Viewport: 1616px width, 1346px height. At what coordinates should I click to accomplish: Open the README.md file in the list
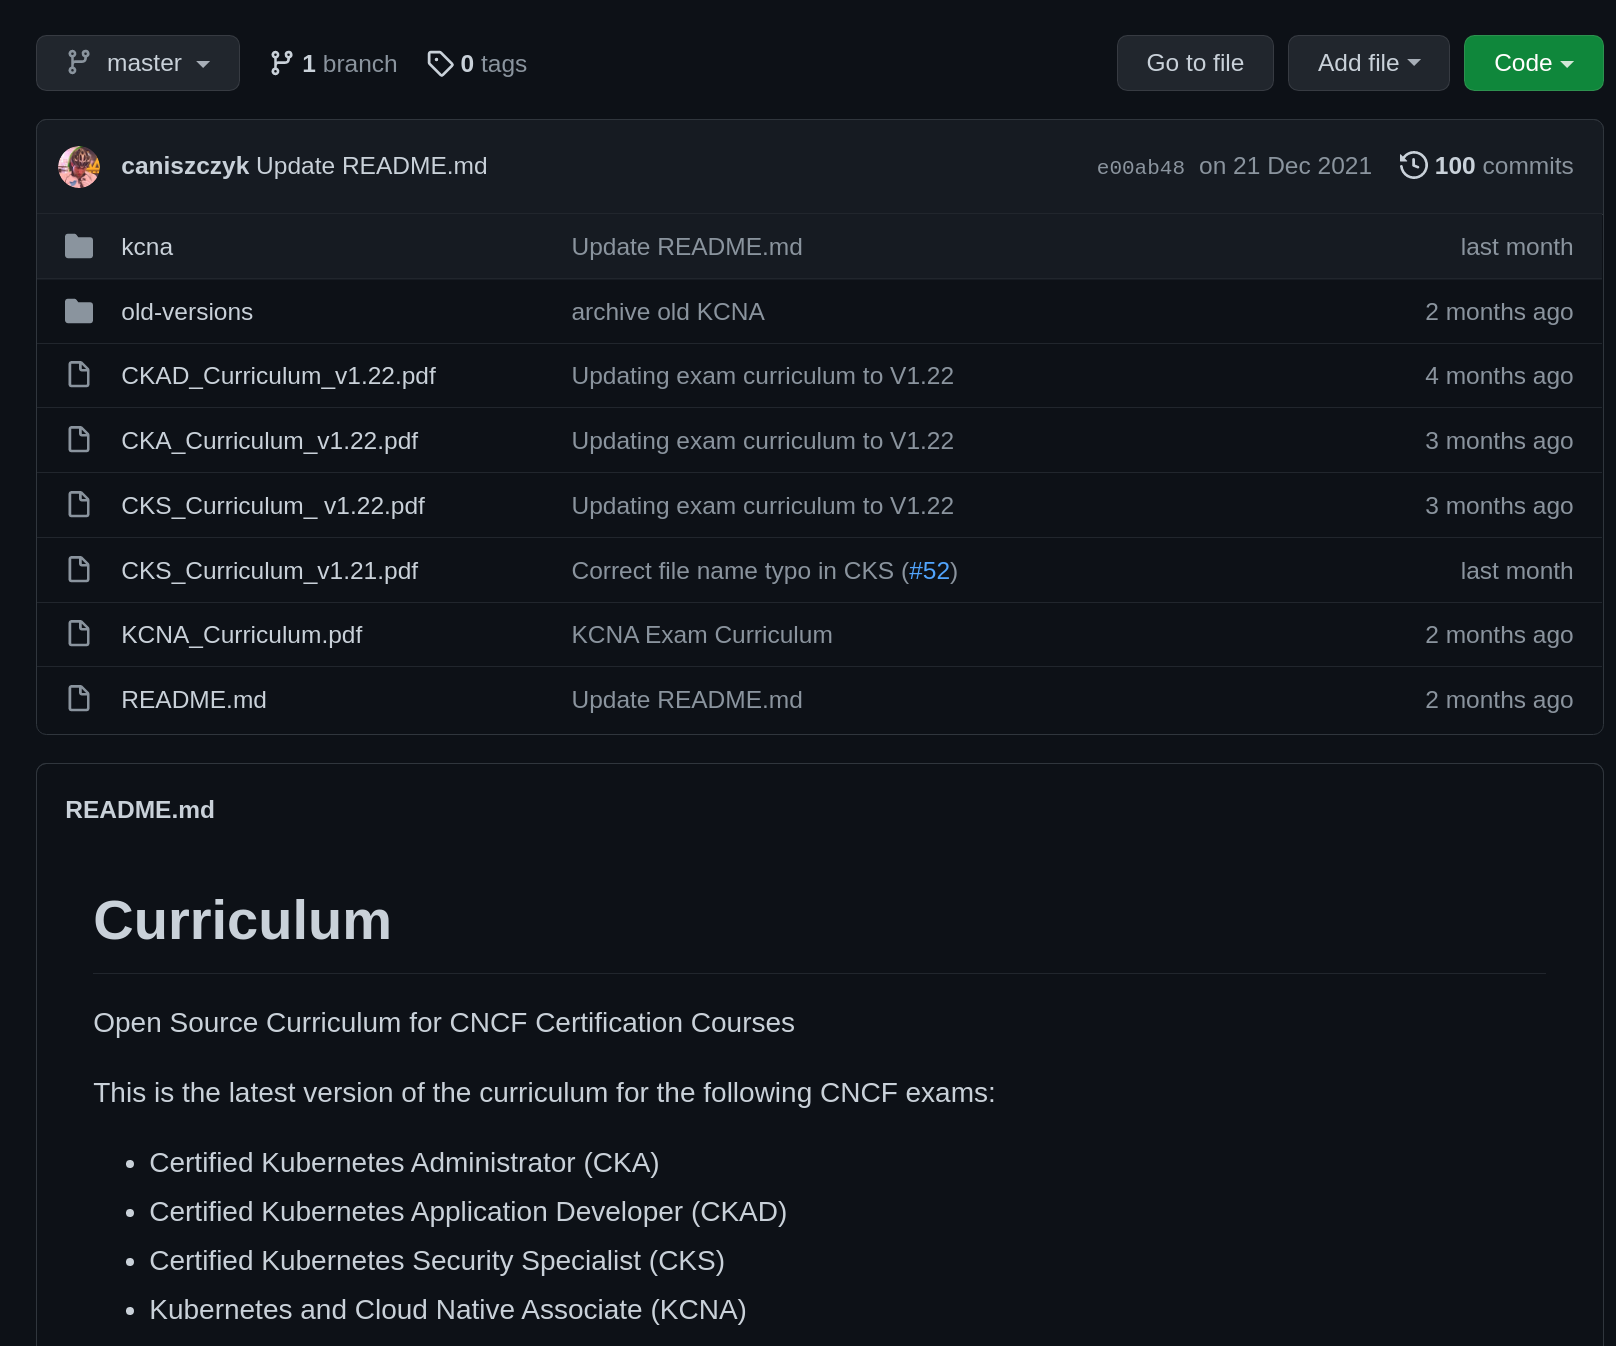click(x=194, y=700)
